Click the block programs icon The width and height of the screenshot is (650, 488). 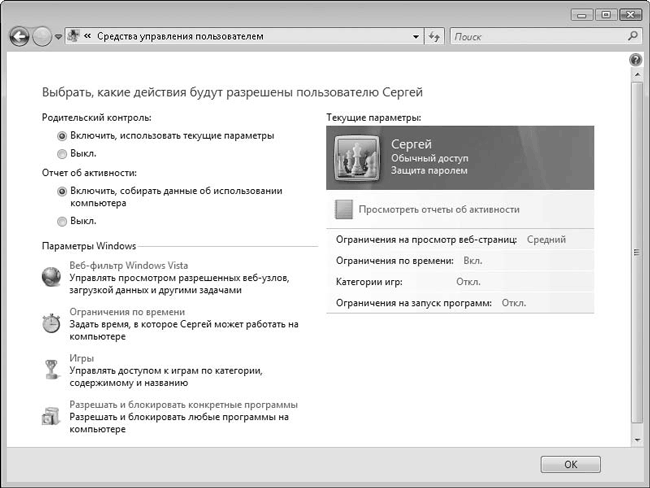coord(51,415)
